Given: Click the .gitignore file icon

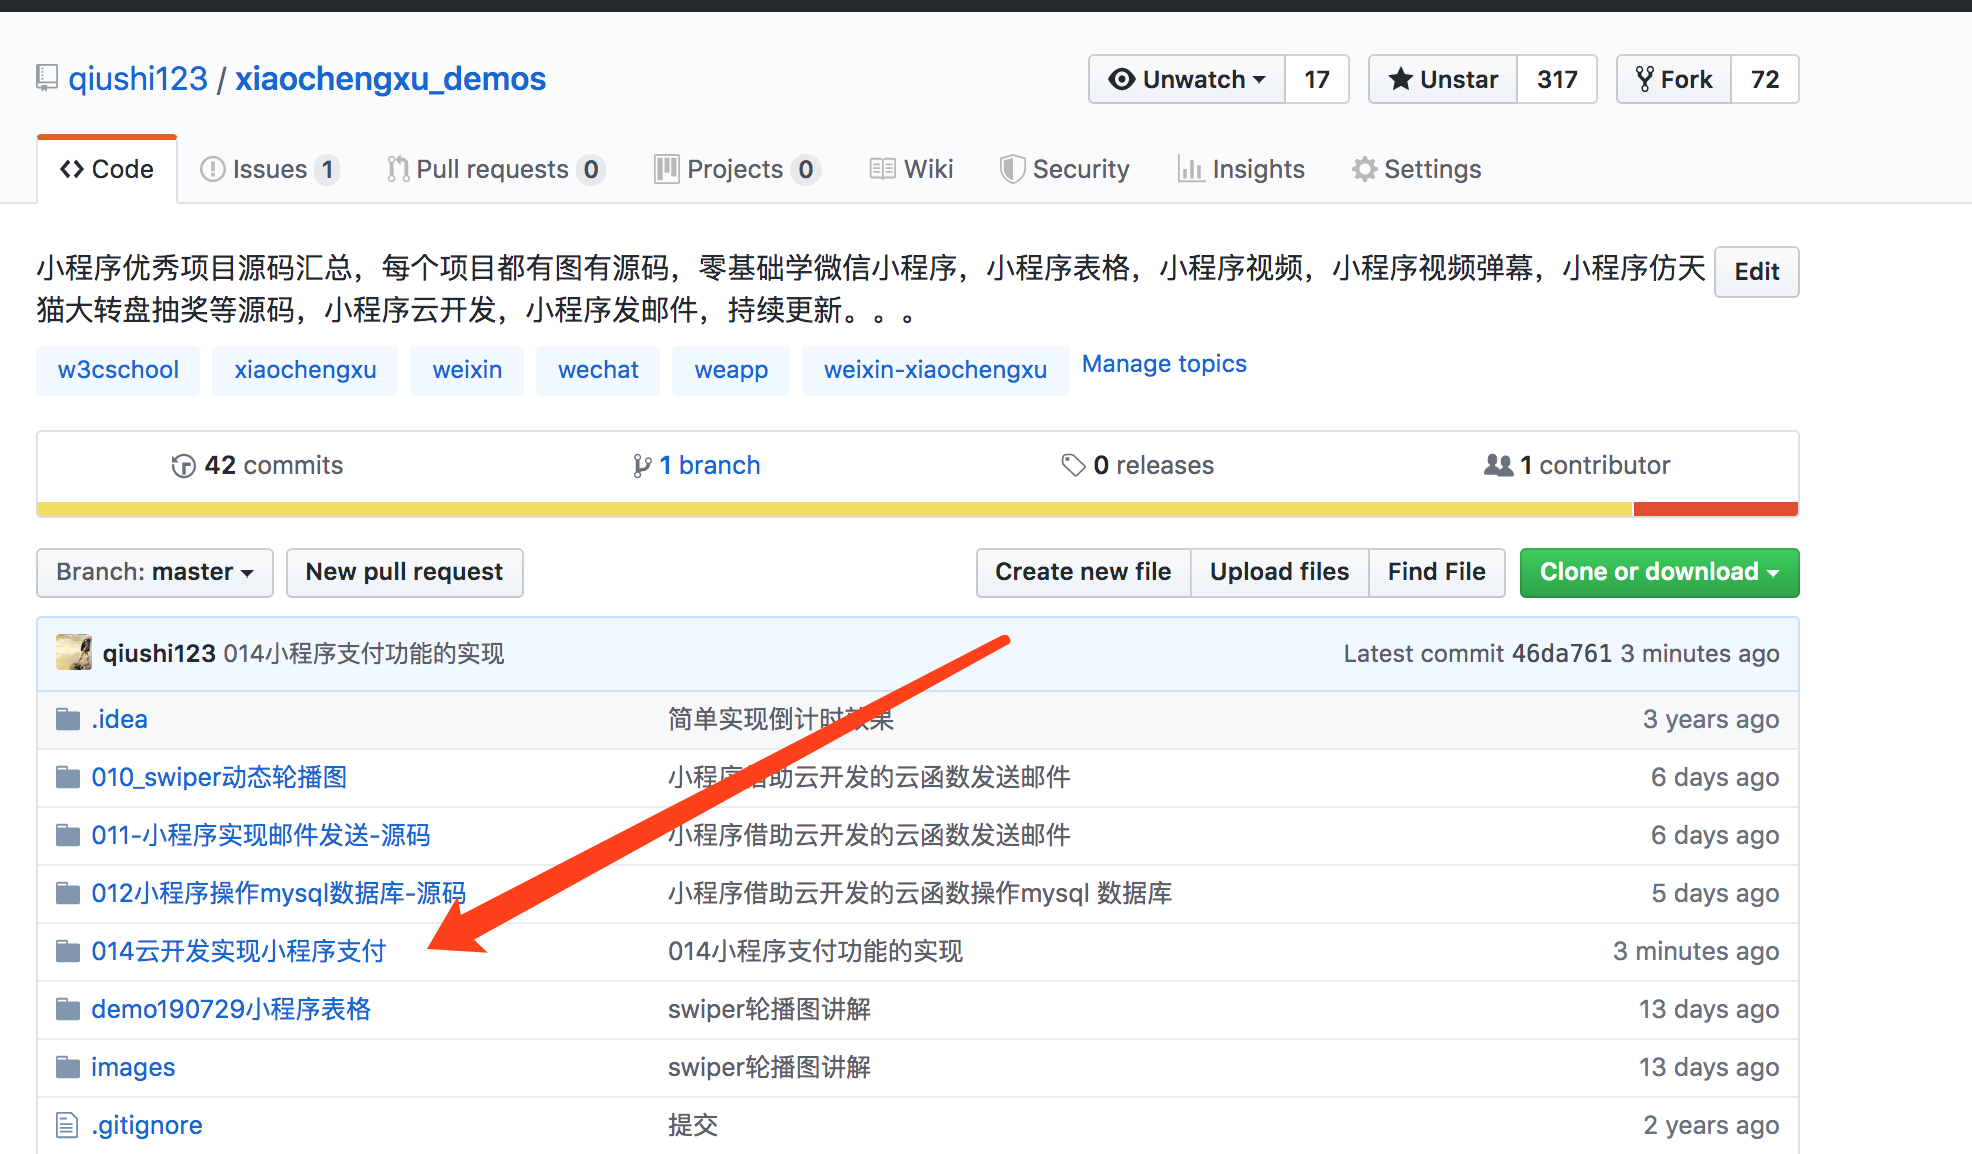Looking at the screenshot, I should click(x=67, y=1125).
